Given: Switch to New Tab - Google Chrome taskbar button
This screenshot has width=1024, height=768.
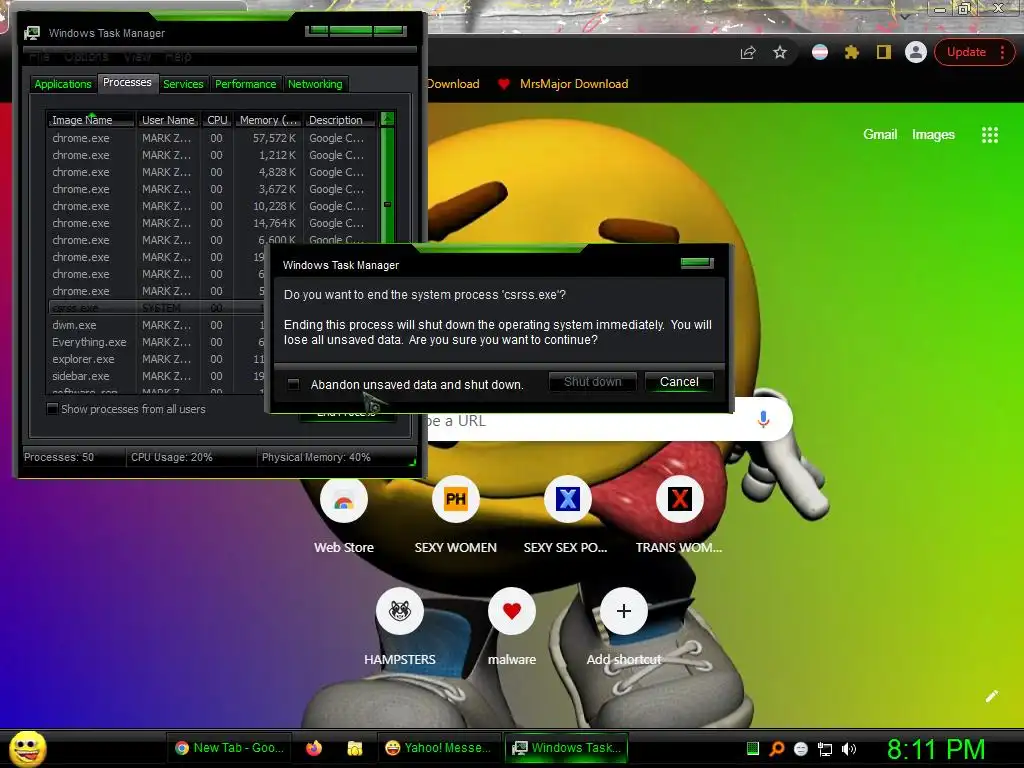Looking at the screenshot, I should point(229,748).
